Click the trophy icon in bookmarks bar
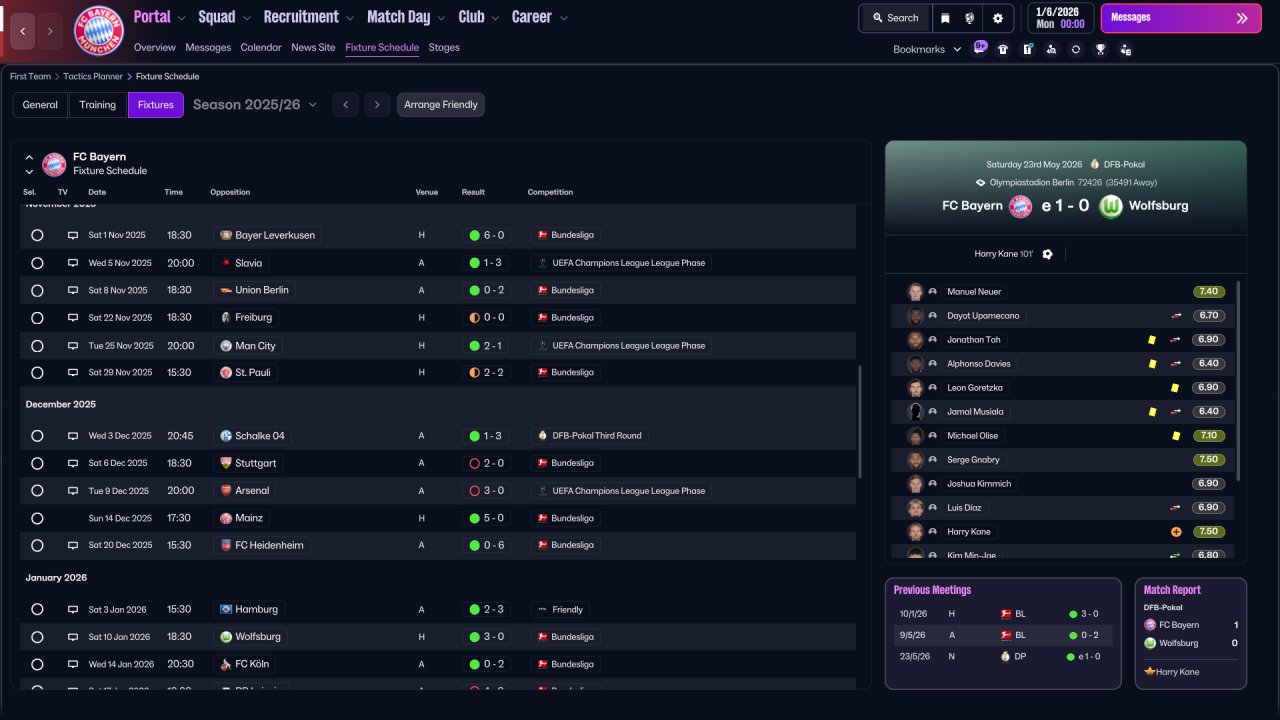Image resolution: width=1280 pixels, height=720 pixels. [x=1100, y=49]
